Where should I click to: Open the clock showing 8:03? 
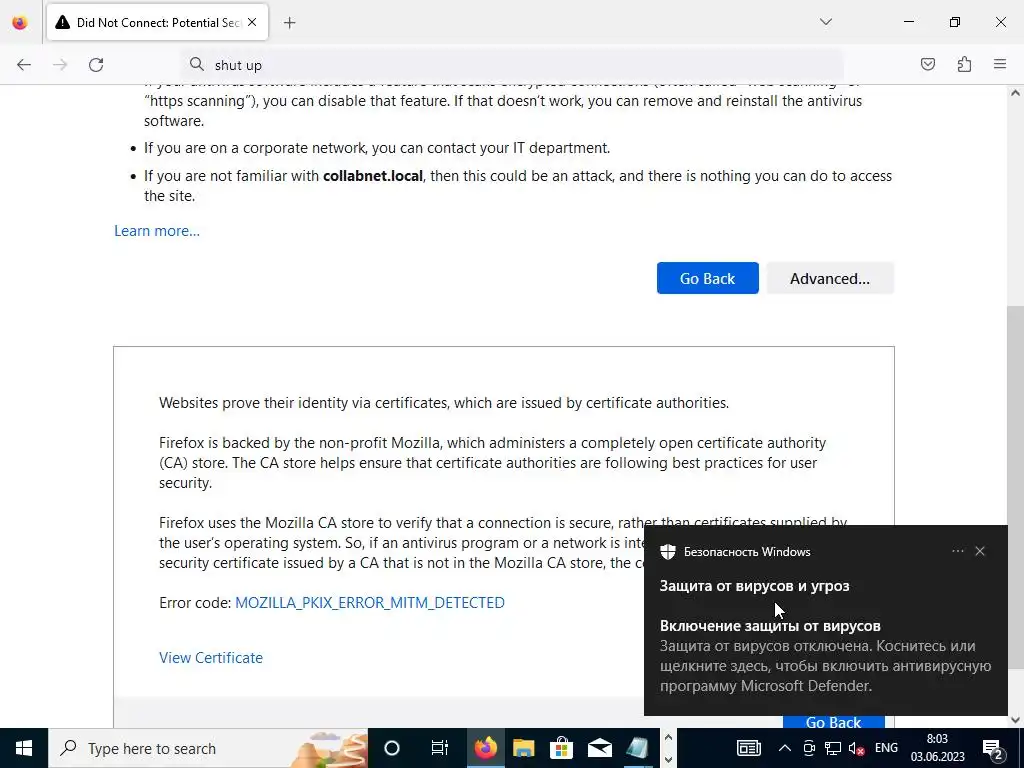point(937,748)
